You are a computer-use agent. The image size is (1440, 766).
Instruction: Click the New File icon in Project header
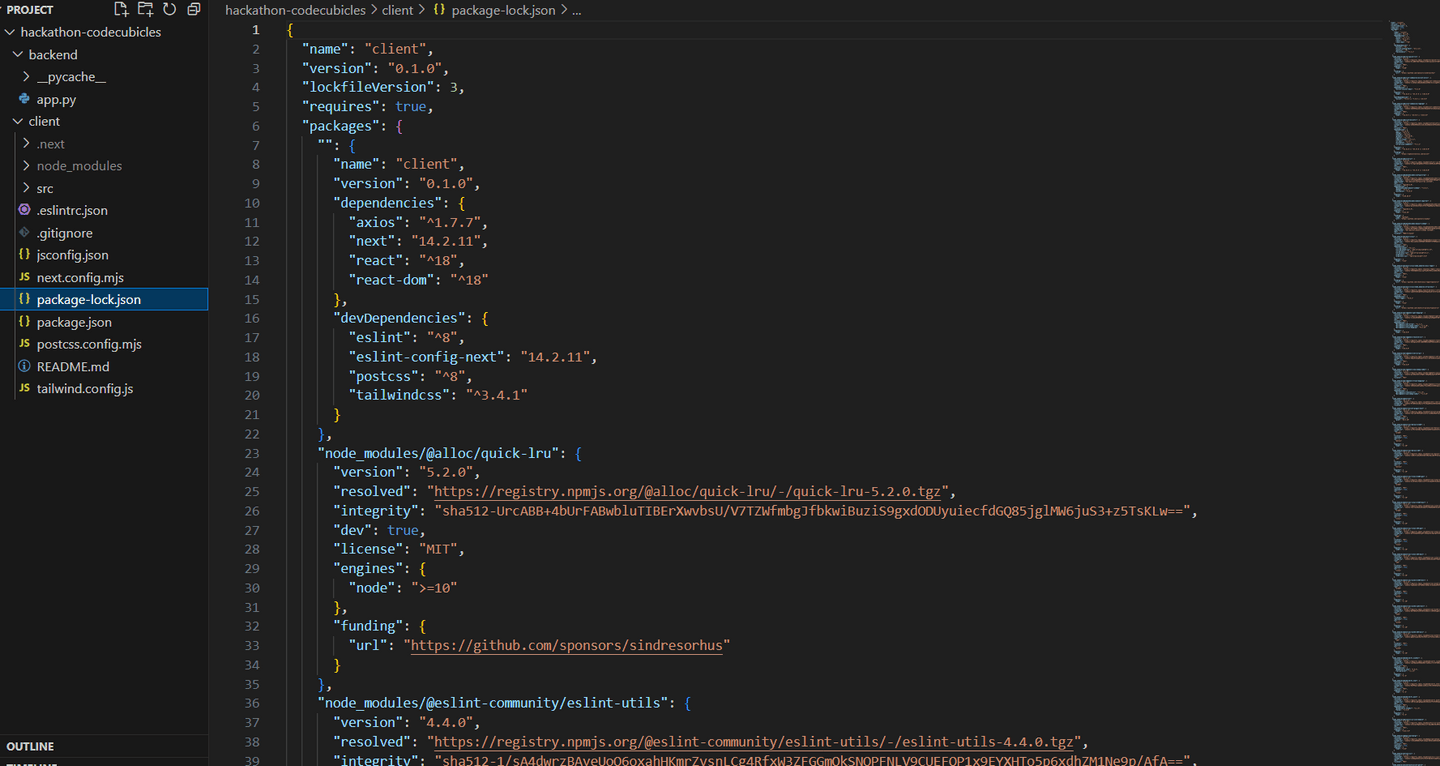pos(122,9)
